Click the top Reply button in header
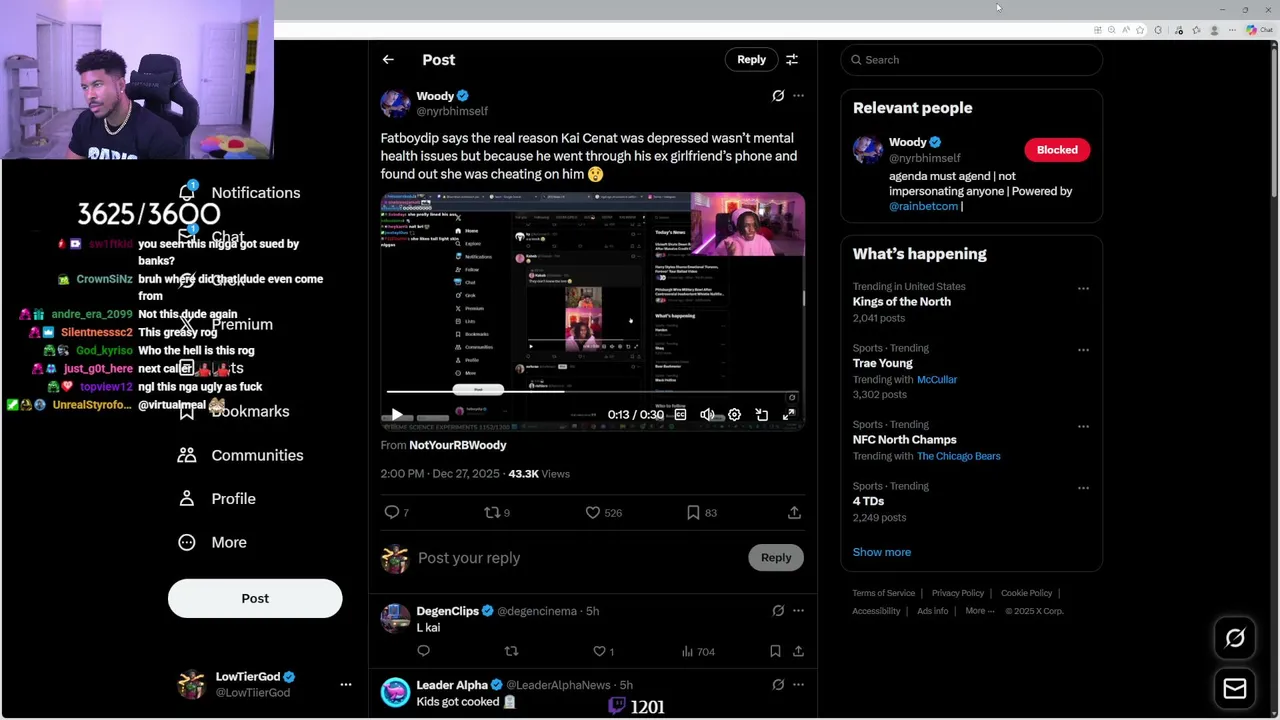 point(751,60)
